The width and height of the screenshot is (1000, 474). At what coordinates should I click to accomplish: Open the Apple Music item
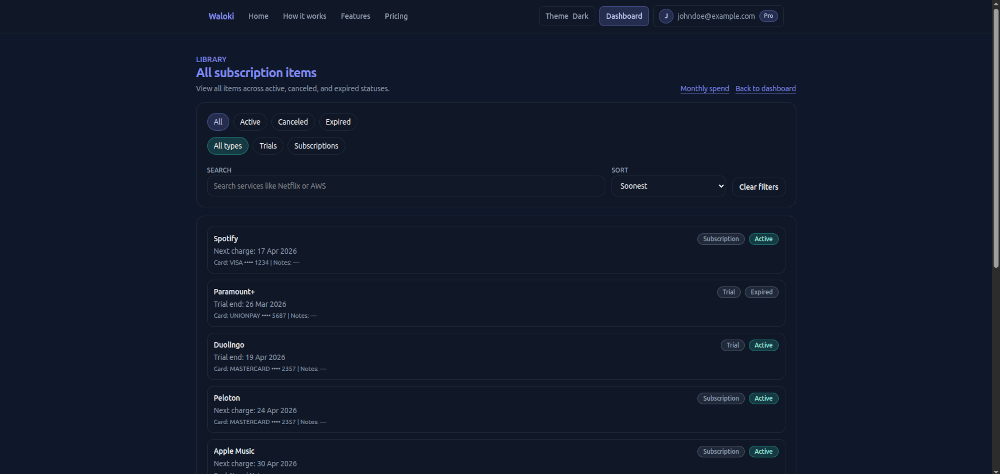(x=496, y=457)
